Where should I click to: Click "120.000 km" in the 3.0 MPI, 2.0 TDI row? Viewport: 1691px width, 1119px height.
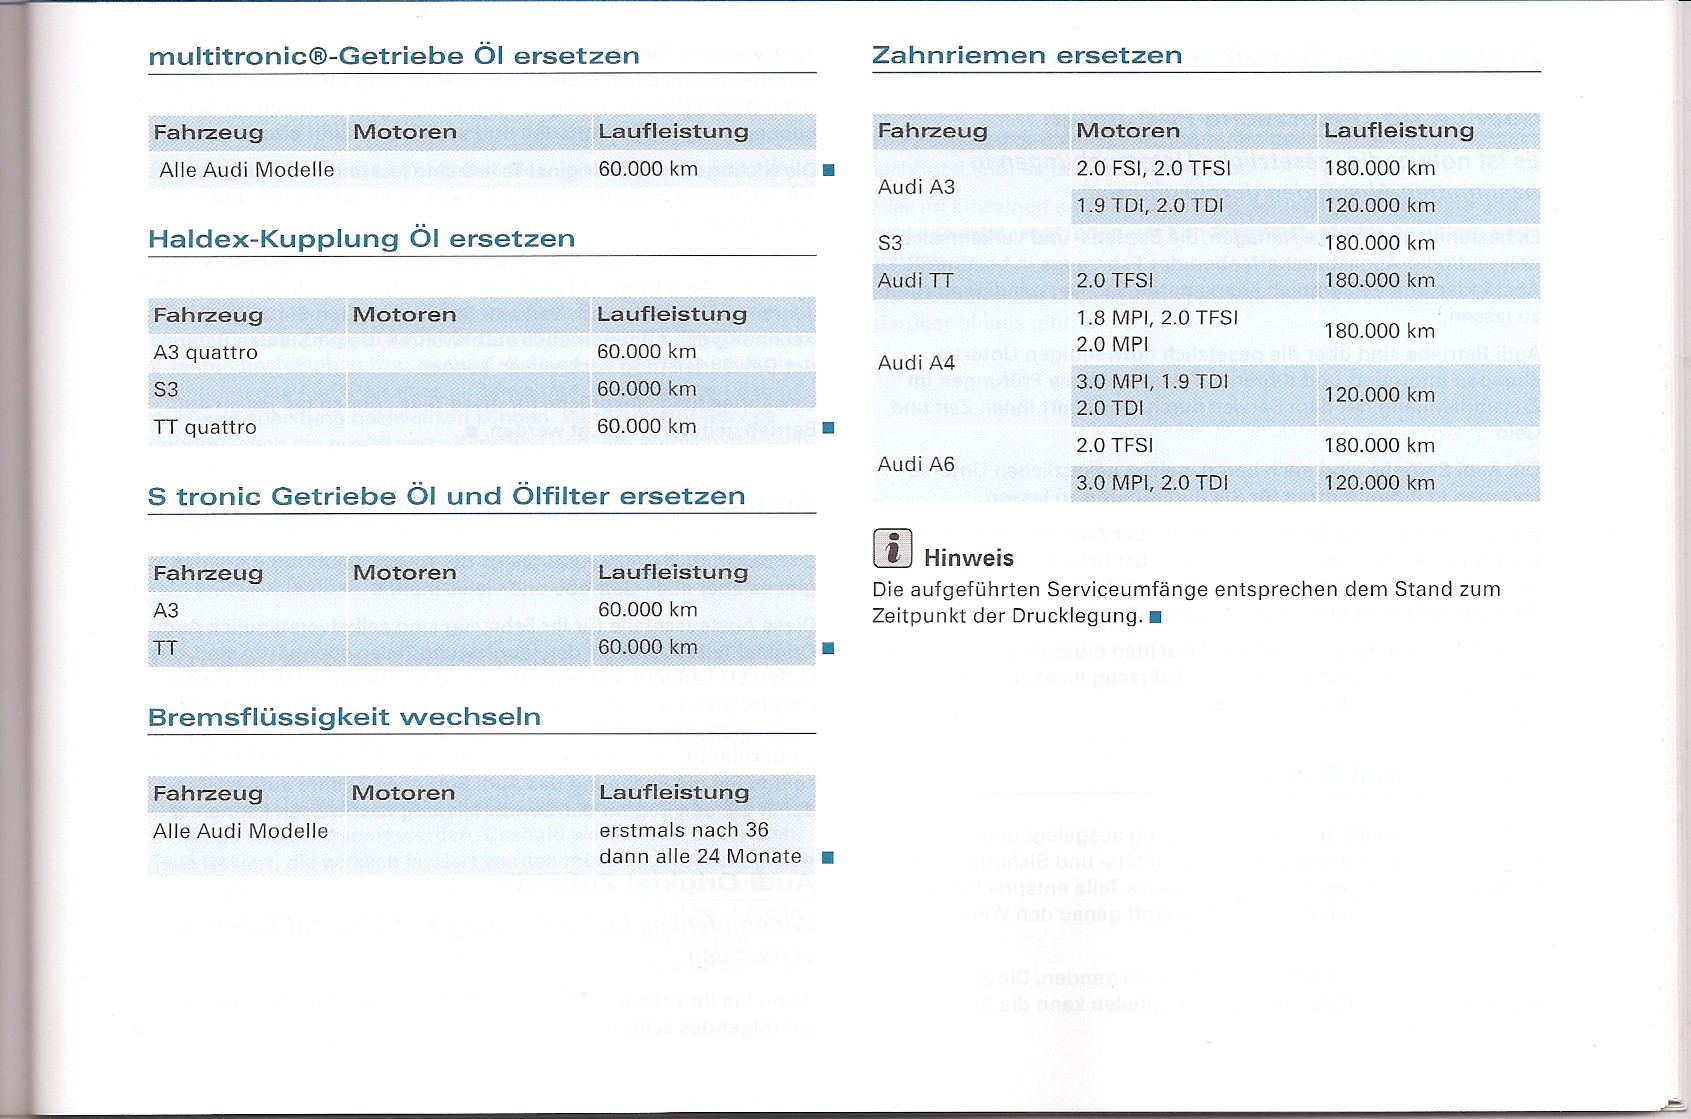click(1380, 483)
